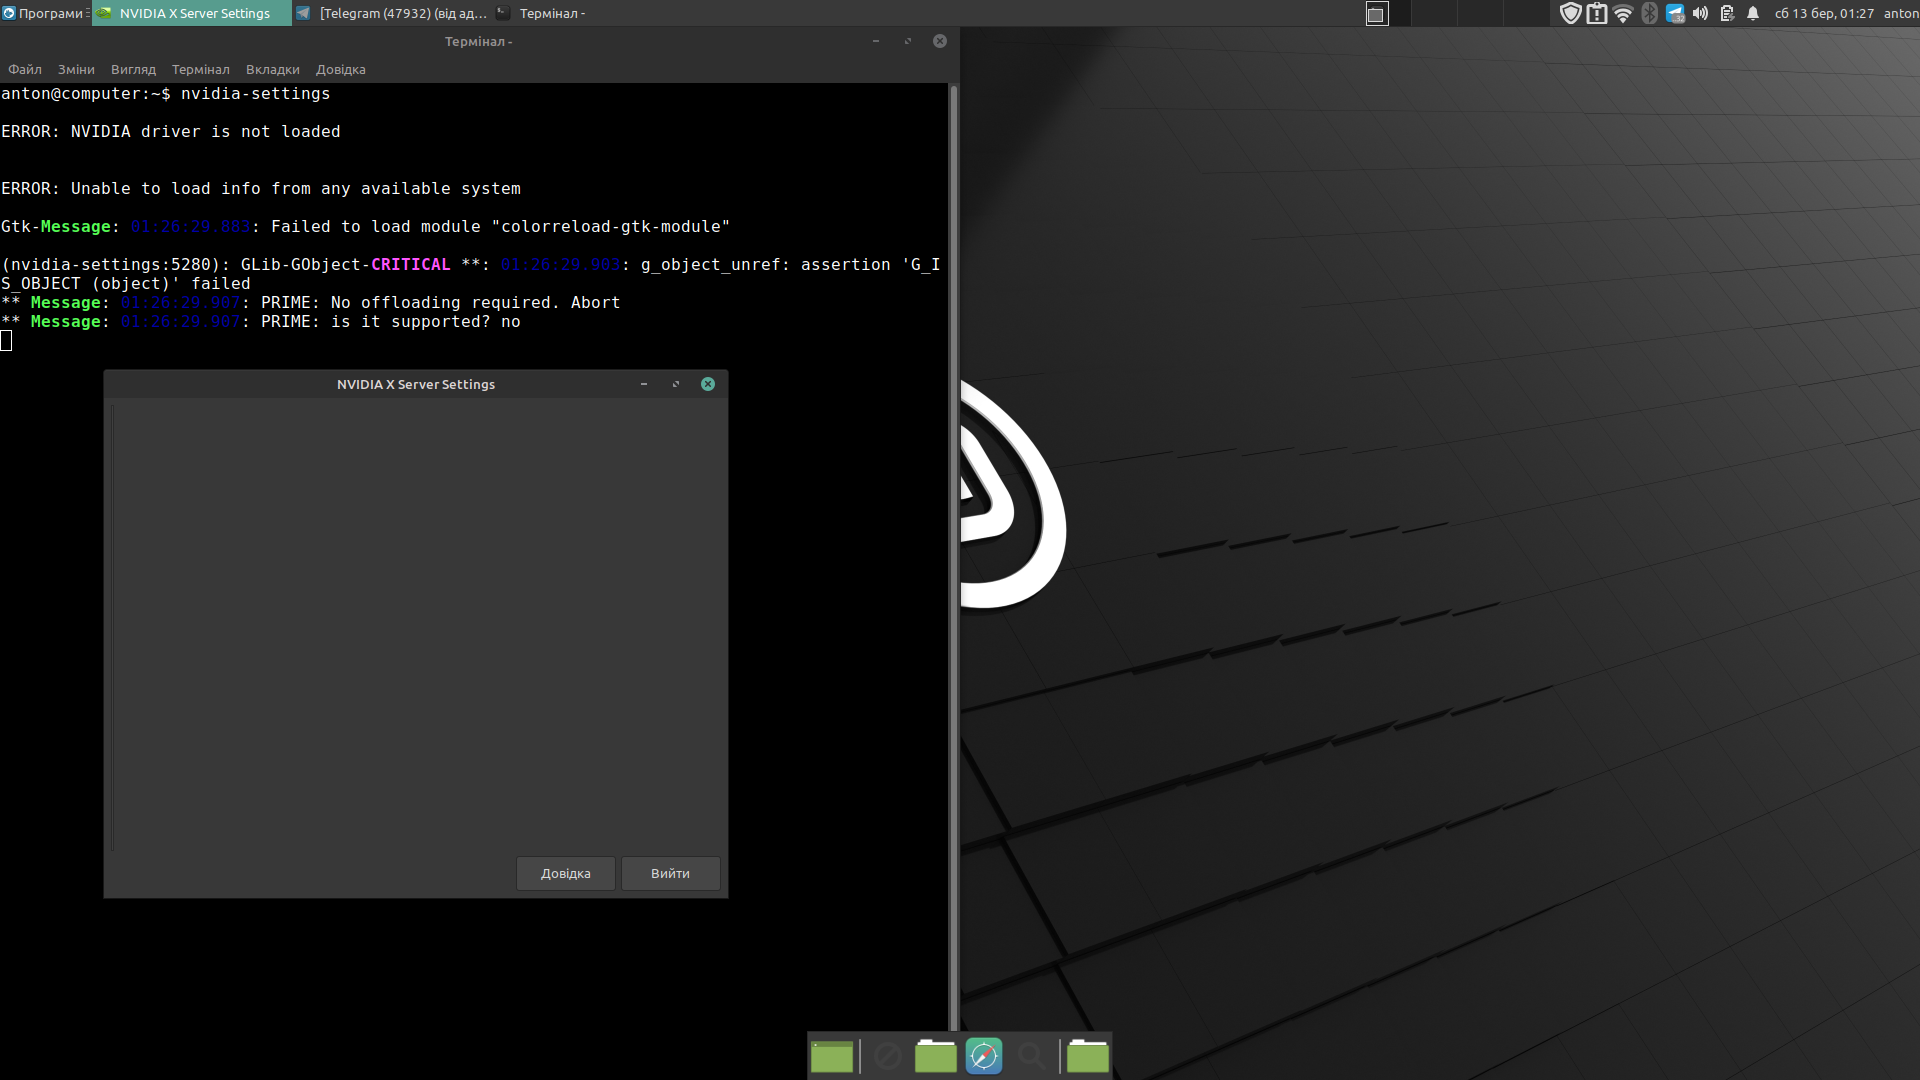Open dock folder icon after the search magnifier
Viewport: 1920px width, 1080px height.
point(1088,1056)
